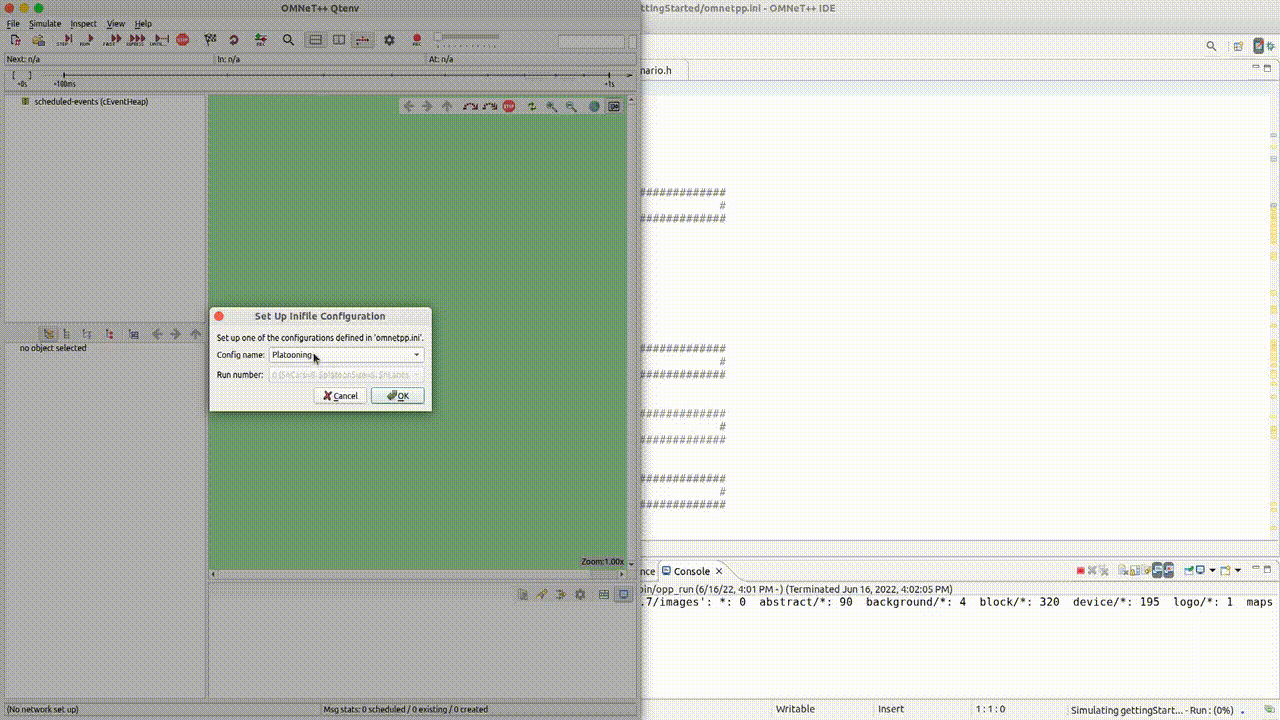Image resolution: width=1280 pixels, height=720 pixels.
Task: Select the Step simulation icon in Qtenv toolbar
Action: [67, 40]
